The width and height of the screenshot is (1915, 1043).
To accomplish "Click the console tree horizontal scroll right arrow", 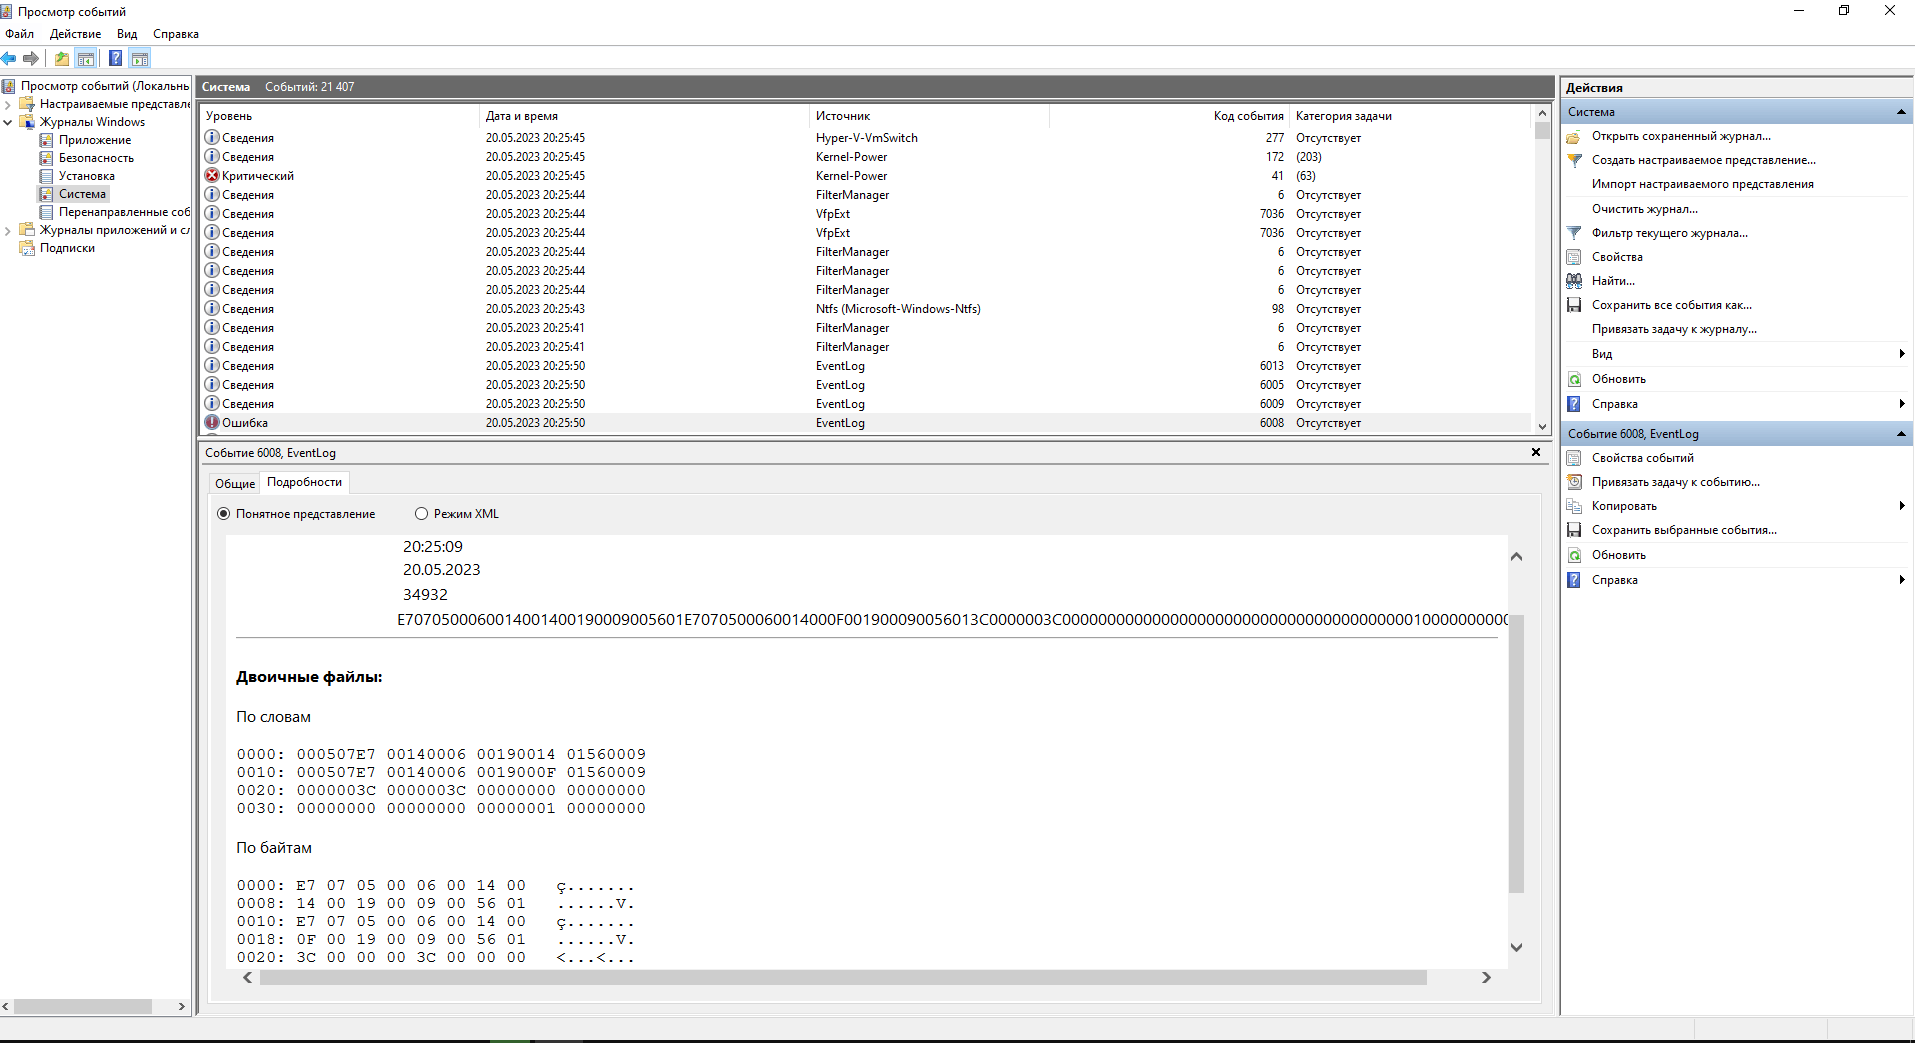I will coord(181,1007).
